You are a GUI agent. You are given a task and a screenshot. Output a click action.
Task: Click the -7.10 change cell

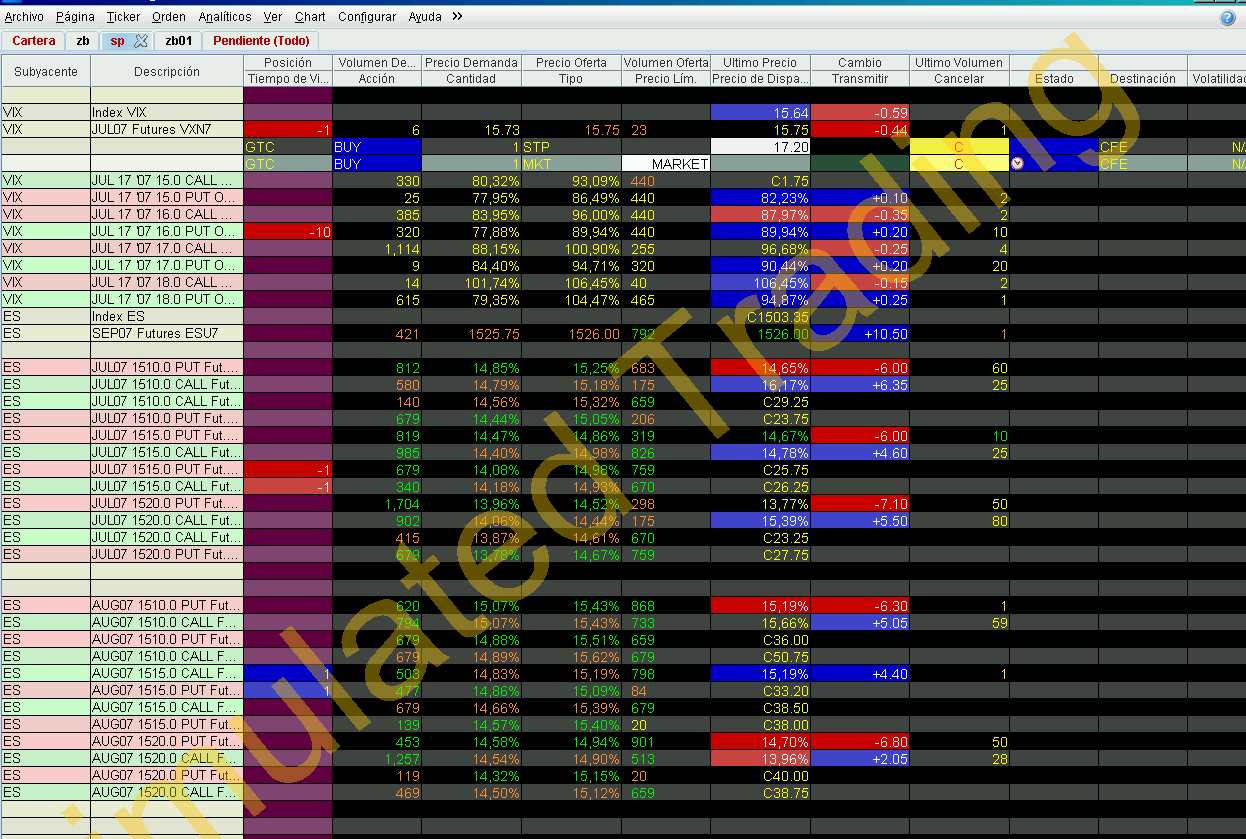(x=860, y=504)
